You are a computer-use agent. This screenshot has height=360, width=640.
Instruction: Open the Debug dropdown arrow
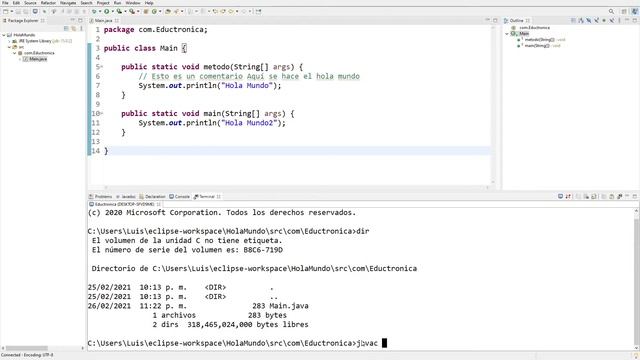(x=100, y=11)
